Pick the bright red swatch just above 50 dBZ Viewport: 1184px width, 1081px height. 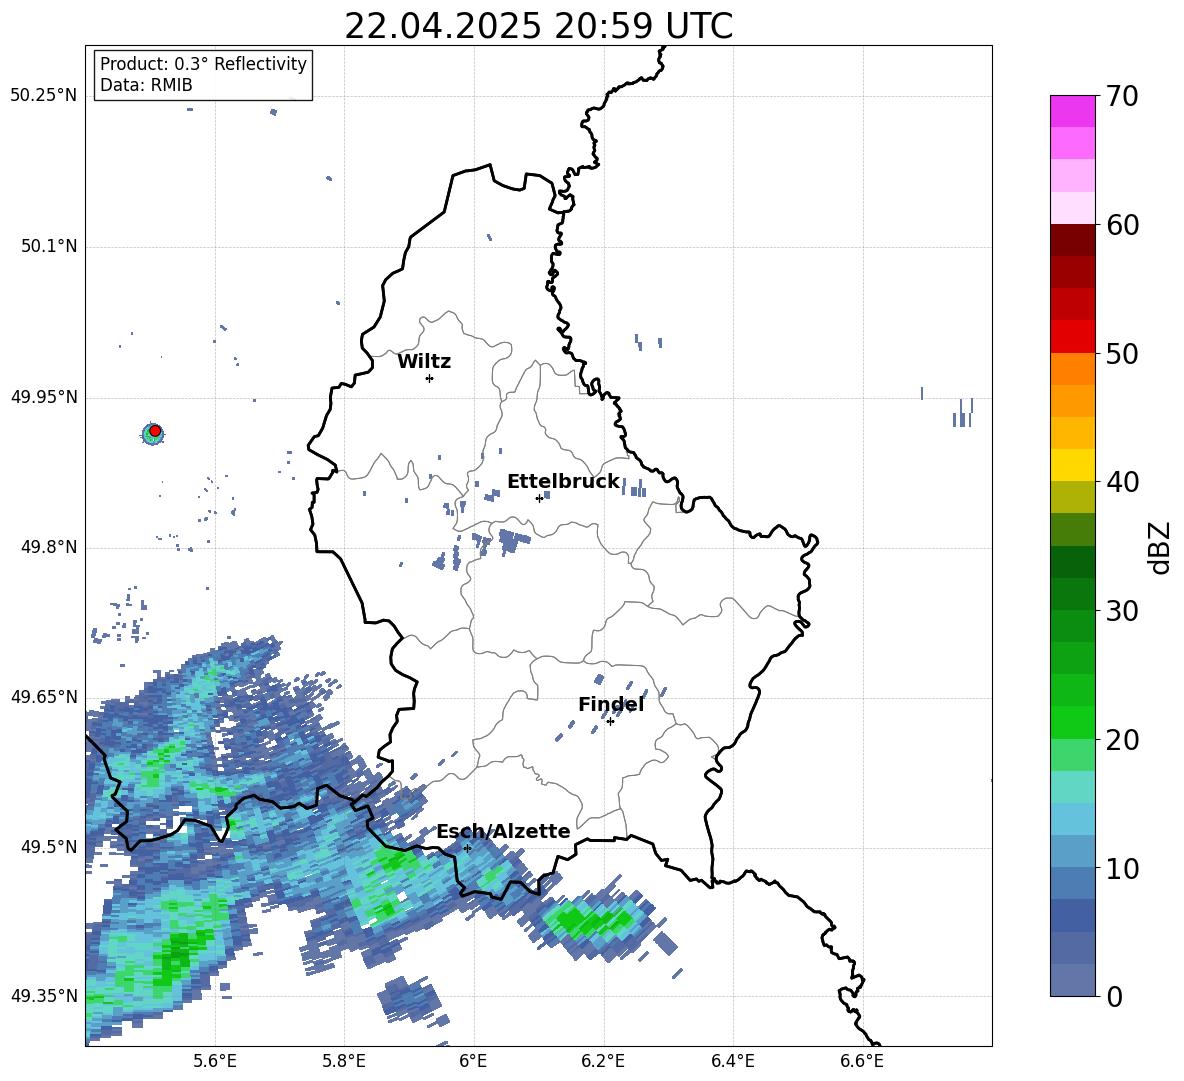[1072, 337]
